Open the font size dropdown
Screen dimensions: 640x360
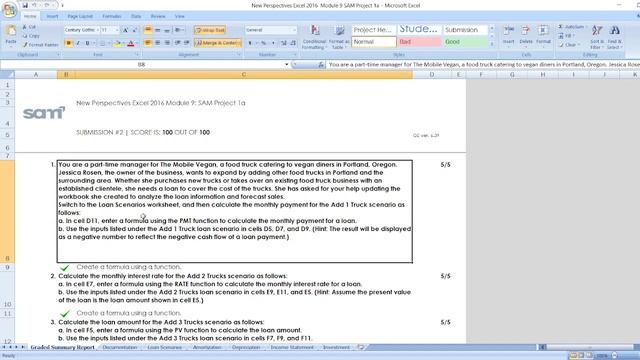click(117, 30)
